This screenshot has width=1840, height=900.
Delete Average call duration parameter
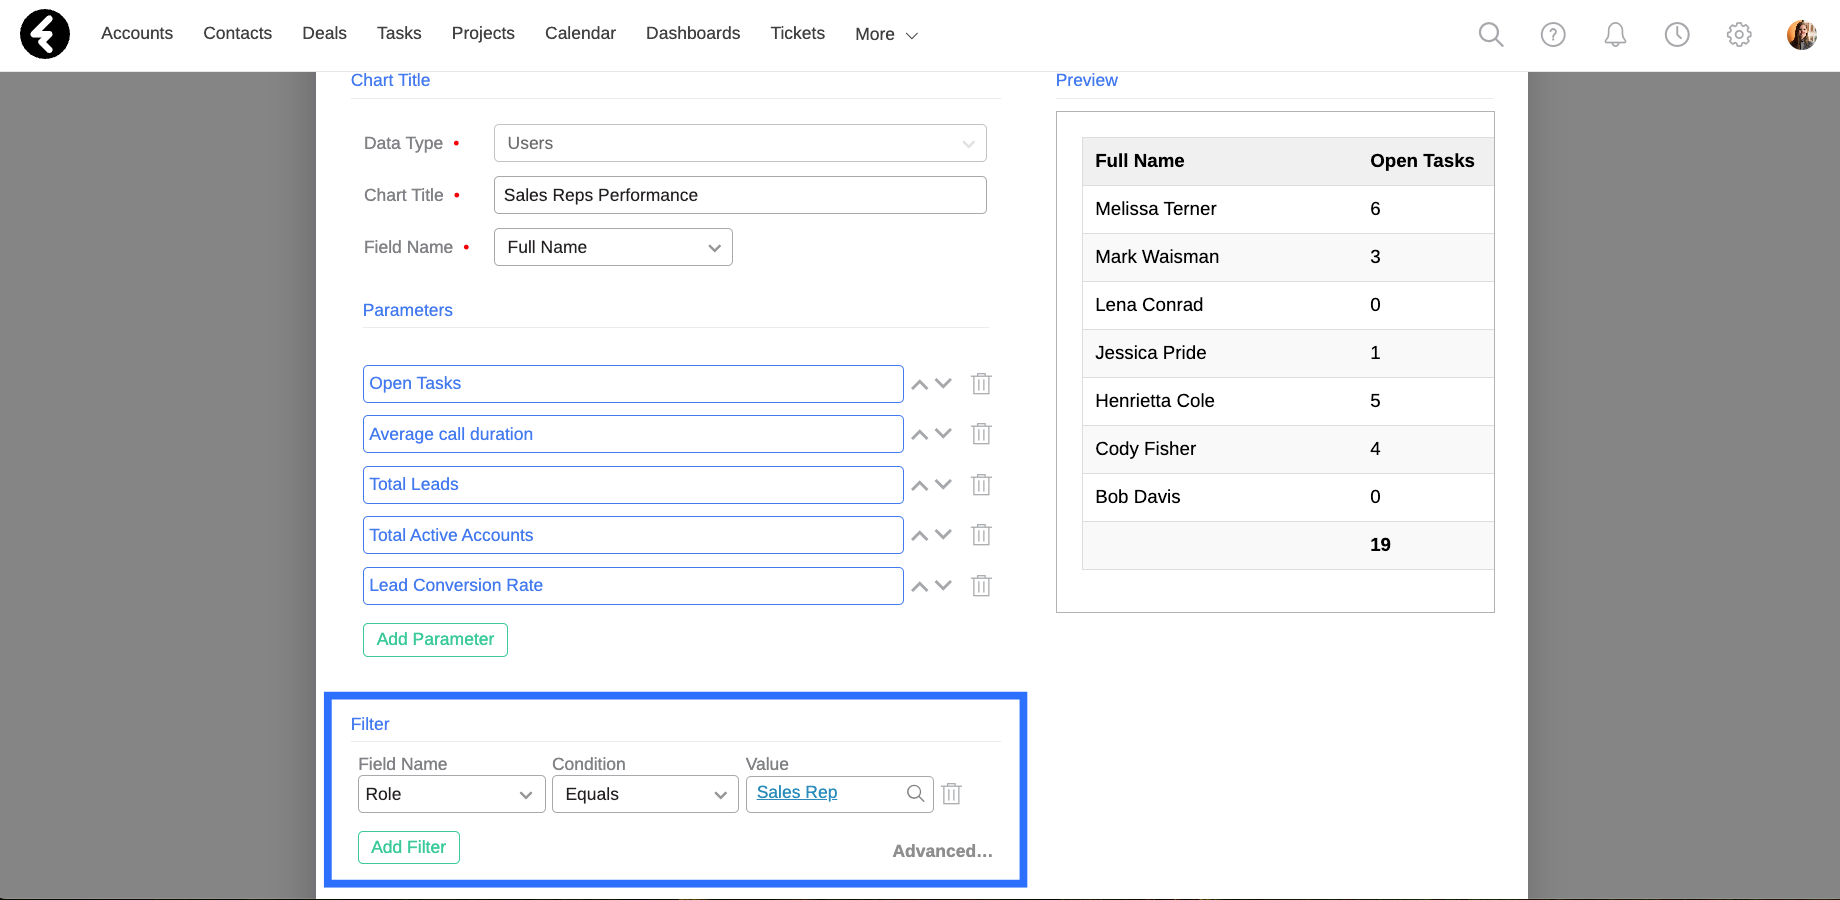[981, 433]
